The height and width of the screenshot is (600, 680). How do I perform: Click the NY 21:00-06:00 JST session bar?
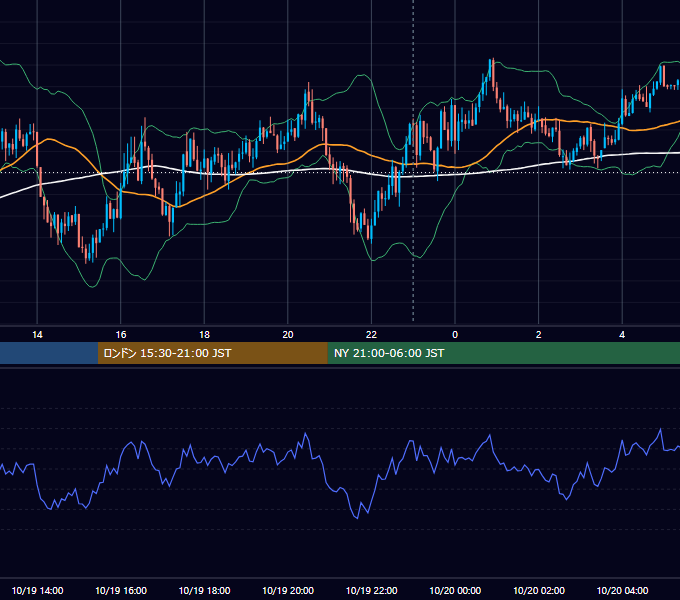[x=503, y=353]
